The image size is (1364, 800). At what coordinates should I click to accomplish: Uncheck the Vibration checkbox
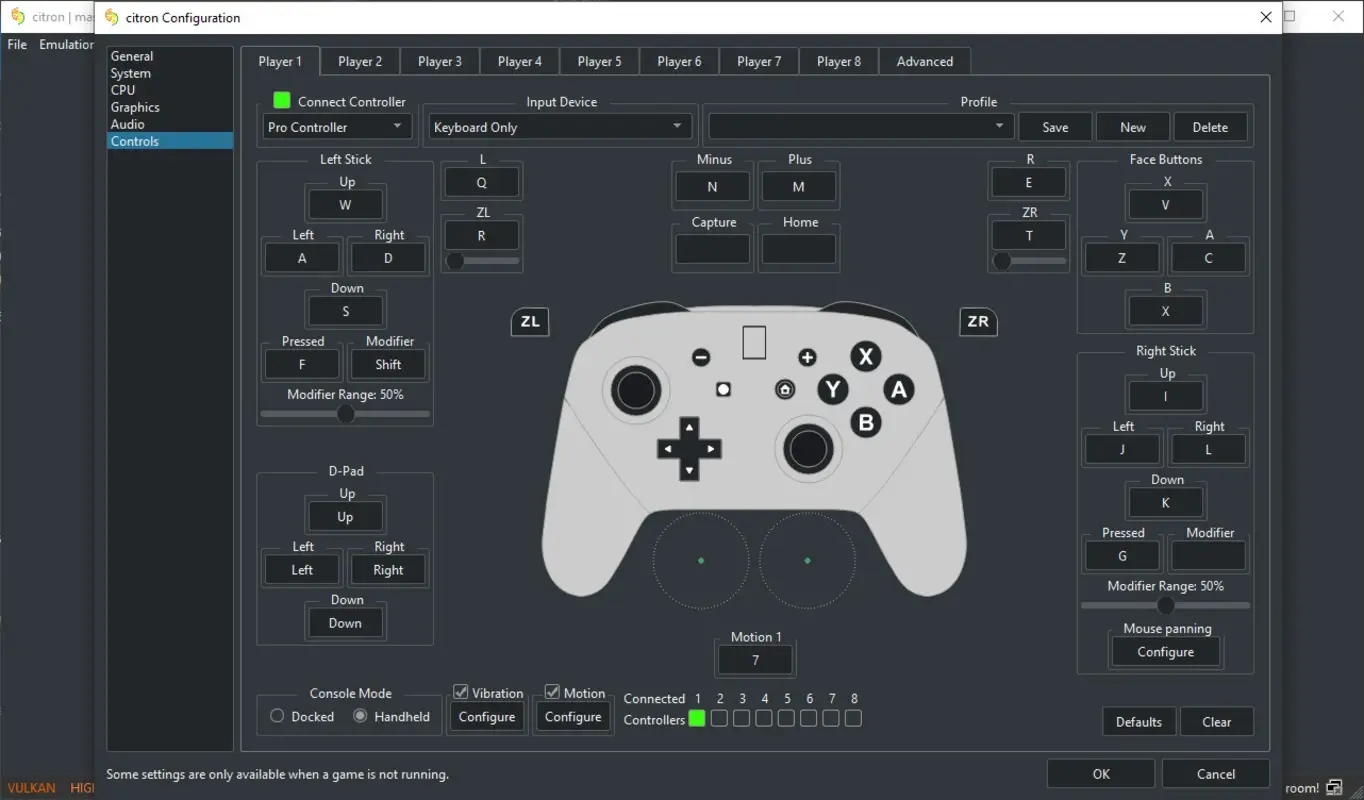coord(461,691)
